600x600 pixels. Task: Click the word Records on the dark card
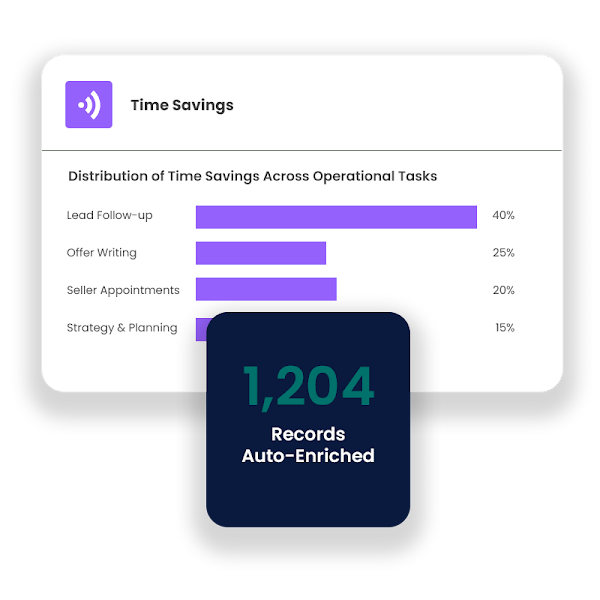click(308, 435)
